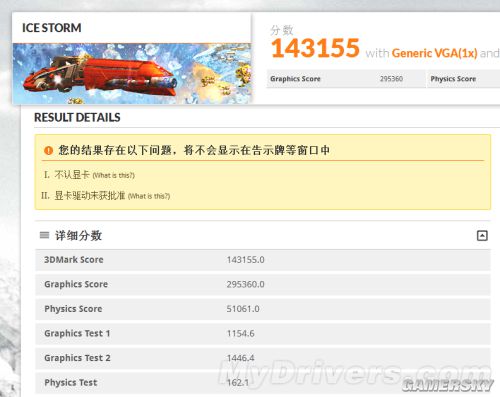
Task: Click the value 295360.0
Action: [x=246, y=284]
